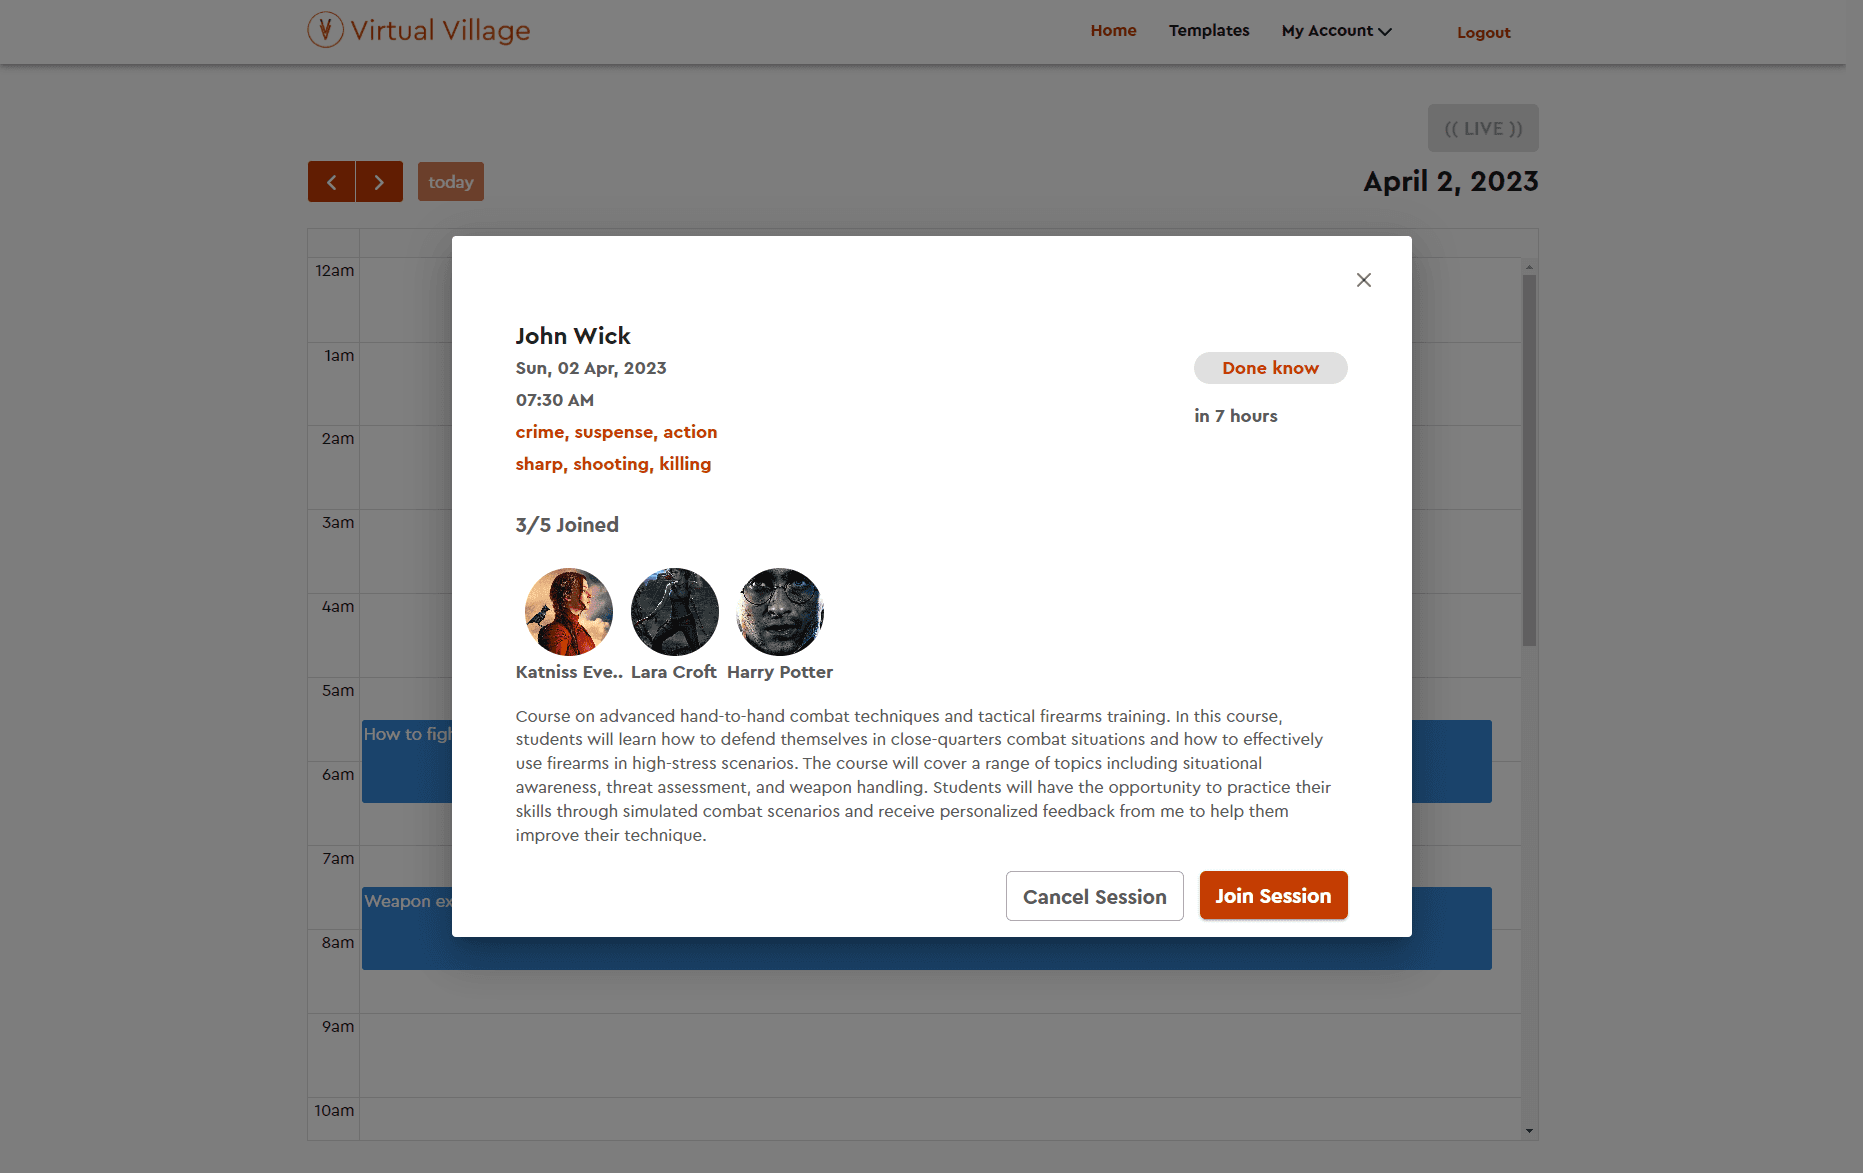This screenshot has height=1173, width=1863.
Task: Click the scrollbar up arrow
Action: 1529,267
